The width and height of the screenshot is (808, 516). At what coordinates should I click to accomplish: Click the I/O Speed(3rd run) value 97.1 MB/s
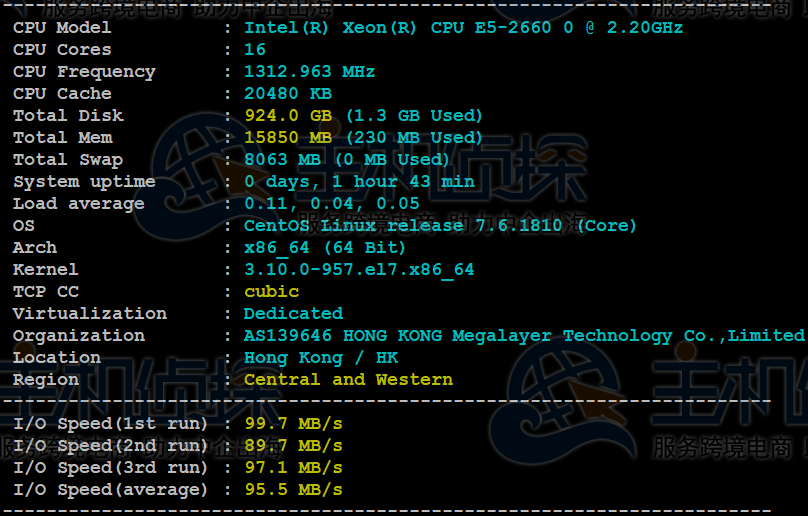coord(293,468)
